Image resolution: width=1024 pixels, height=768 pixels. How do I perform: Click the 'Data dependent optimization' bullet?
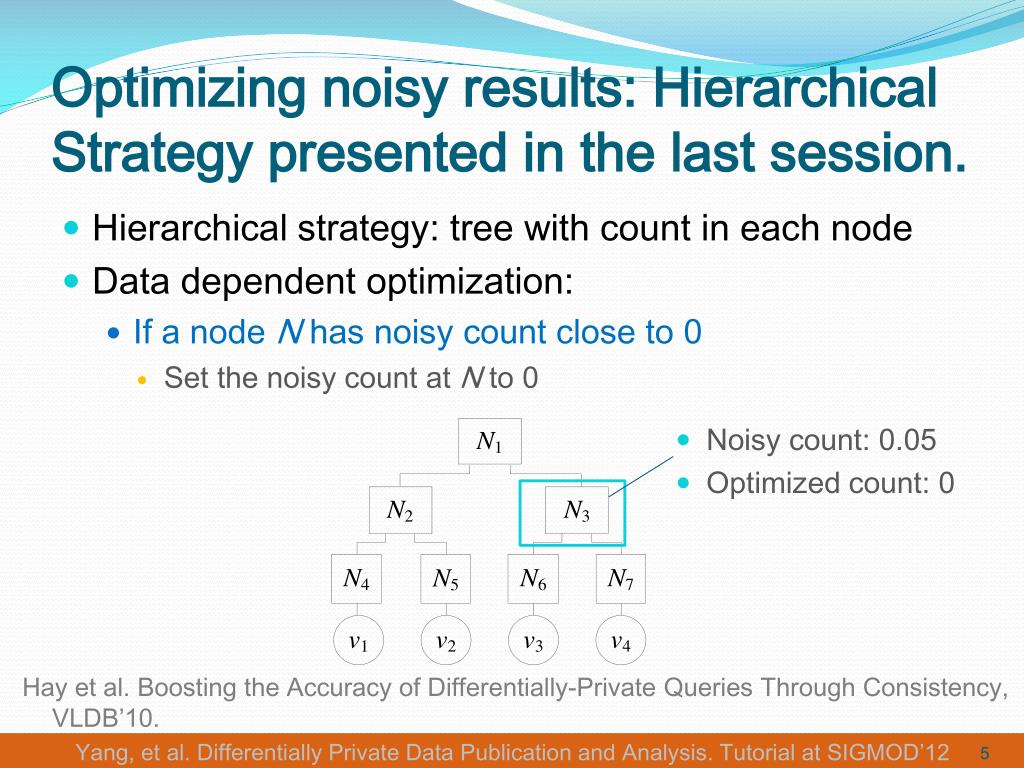point(332,281)
